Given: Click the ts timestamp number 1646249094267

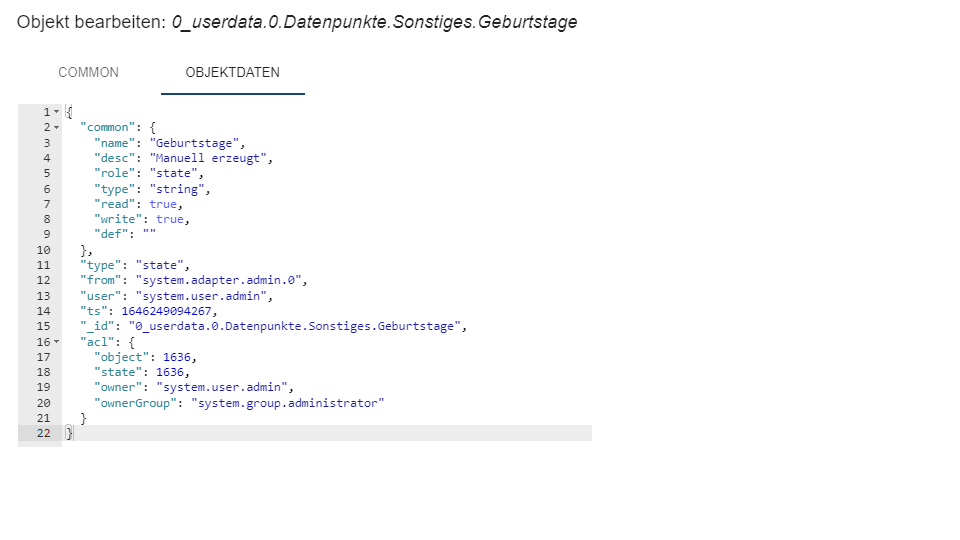Looking at the screenshot, I should coord(167,311).
